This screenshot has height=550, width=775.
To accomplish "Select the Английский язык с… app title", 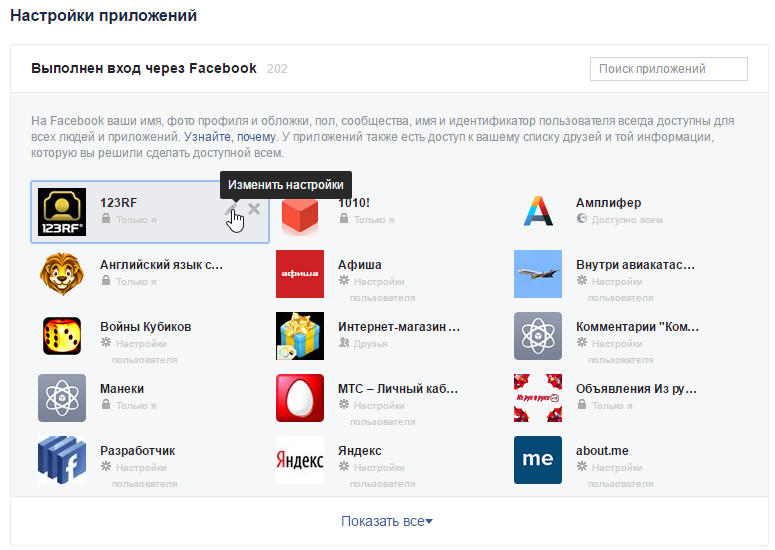I will pos(162,265).
